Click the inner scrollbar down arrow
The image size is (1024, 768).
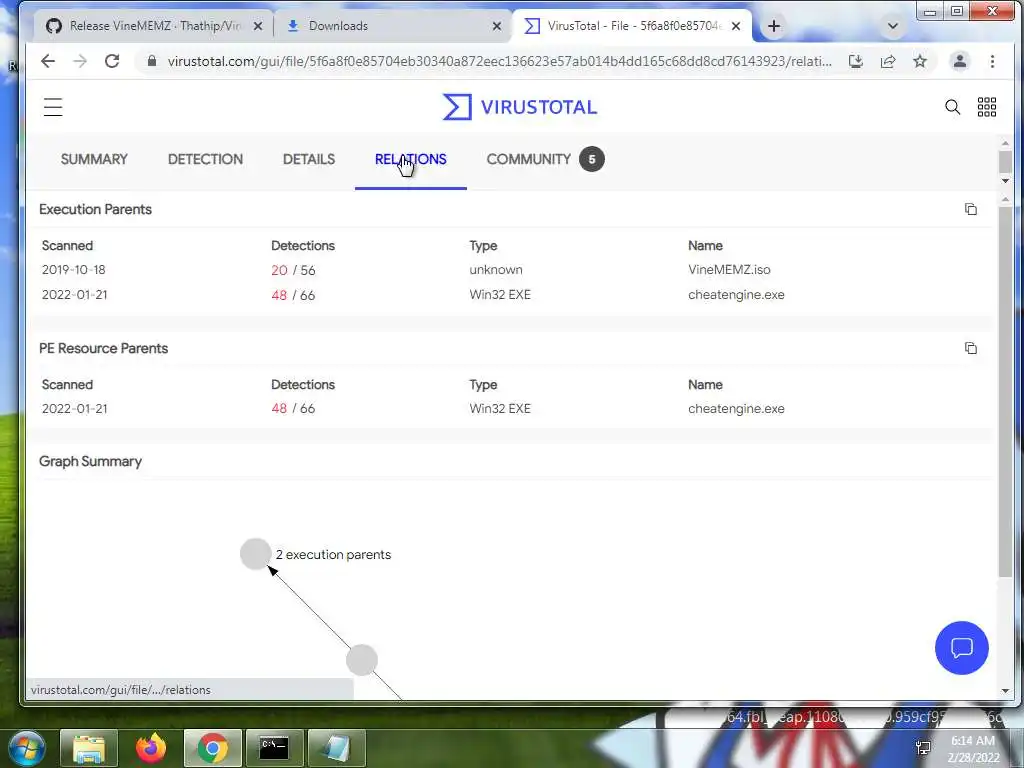point(1005,691)
